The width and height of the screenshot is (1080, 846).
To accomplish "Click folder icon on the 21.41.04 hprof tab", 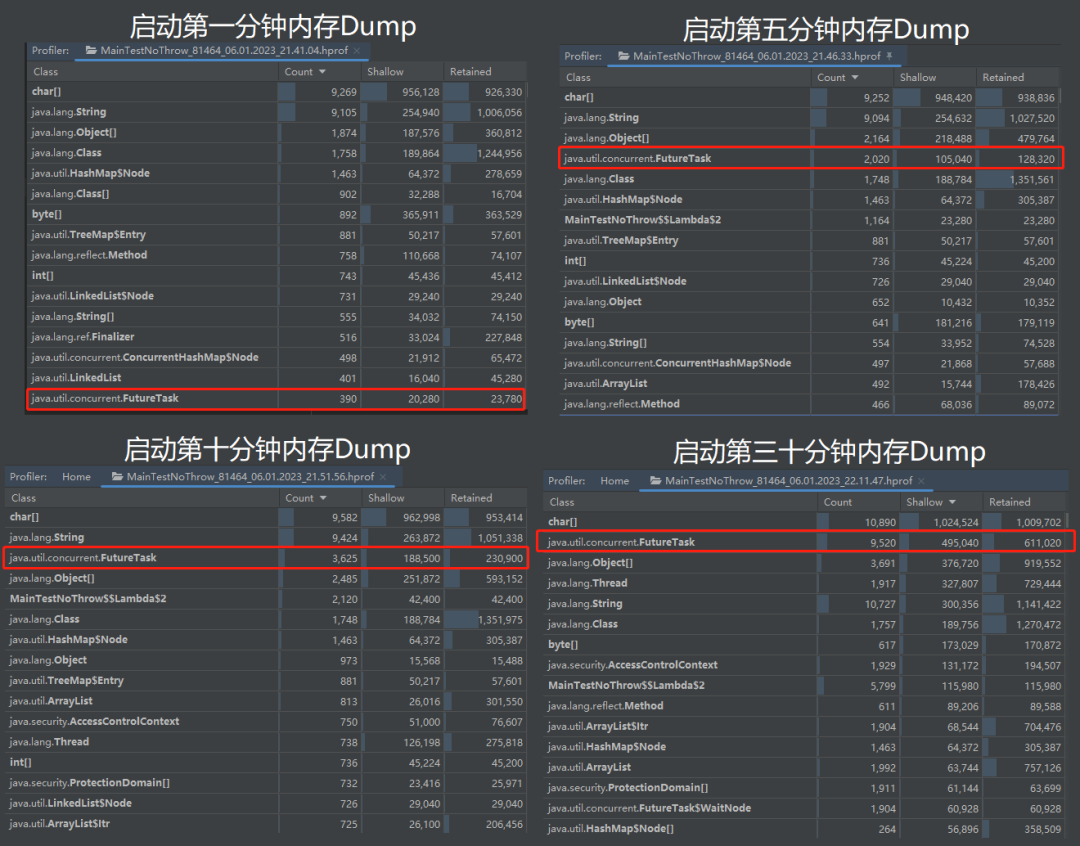I will tap(91, 50).
